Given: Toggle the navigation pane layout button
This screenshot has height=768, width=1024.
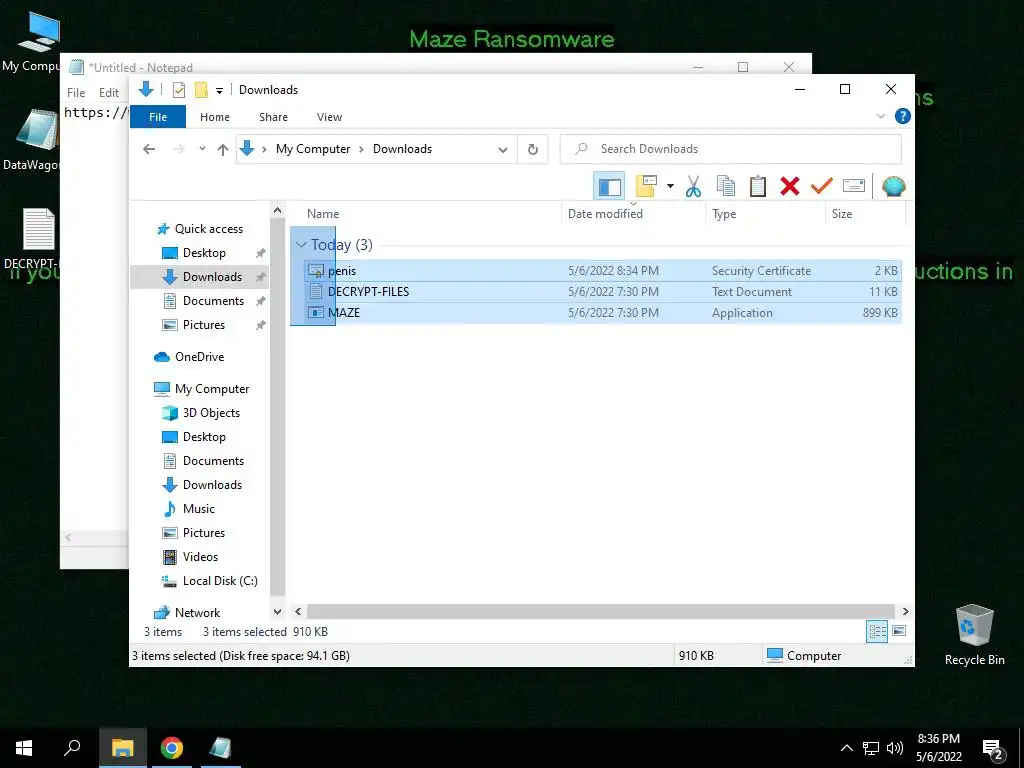Looking at the screenshot, I should [x=609, y=187].
